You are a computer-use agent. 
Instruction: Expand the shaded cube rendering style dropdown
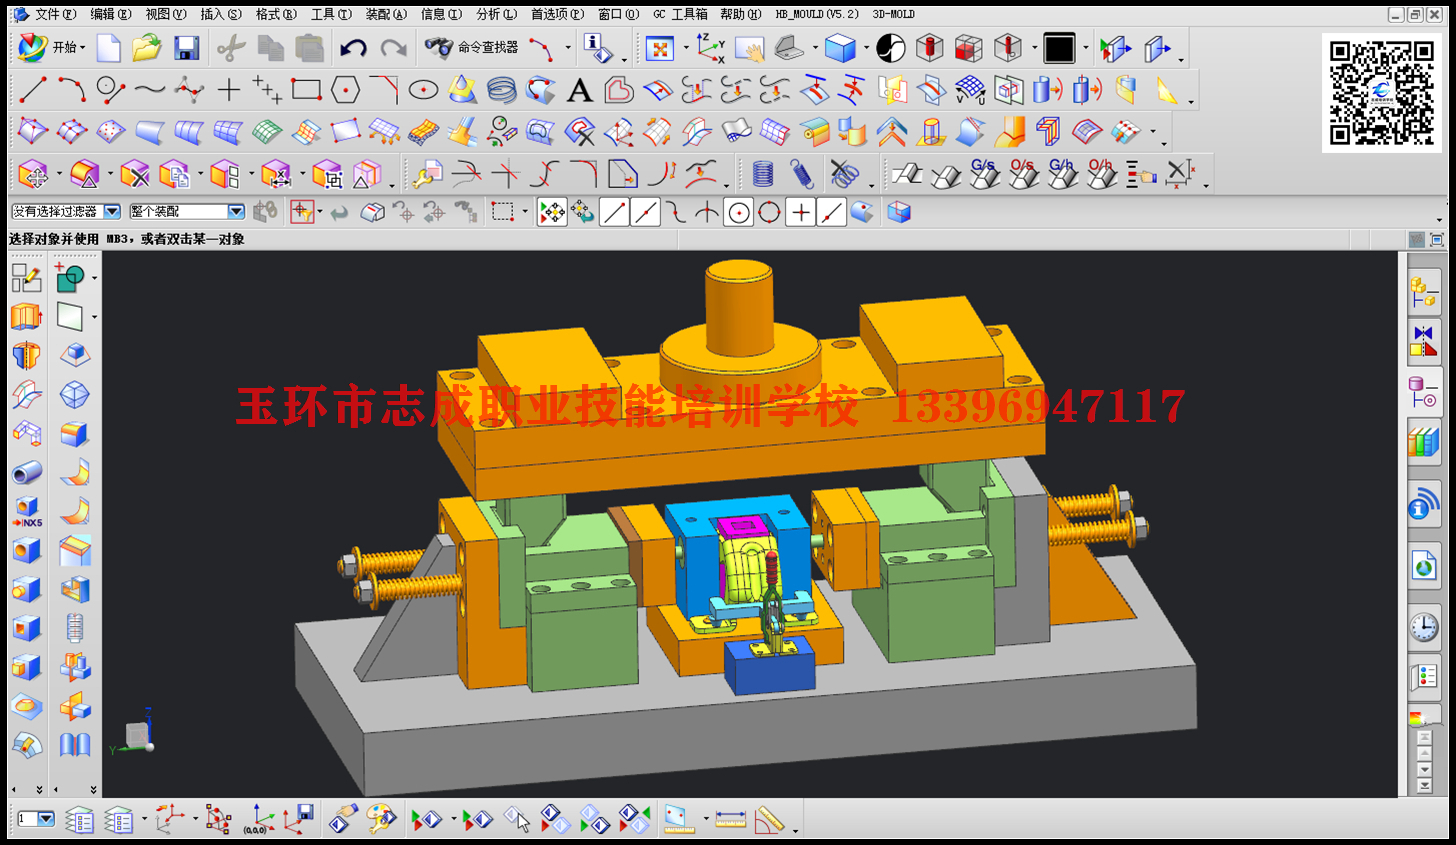(866, 48)
